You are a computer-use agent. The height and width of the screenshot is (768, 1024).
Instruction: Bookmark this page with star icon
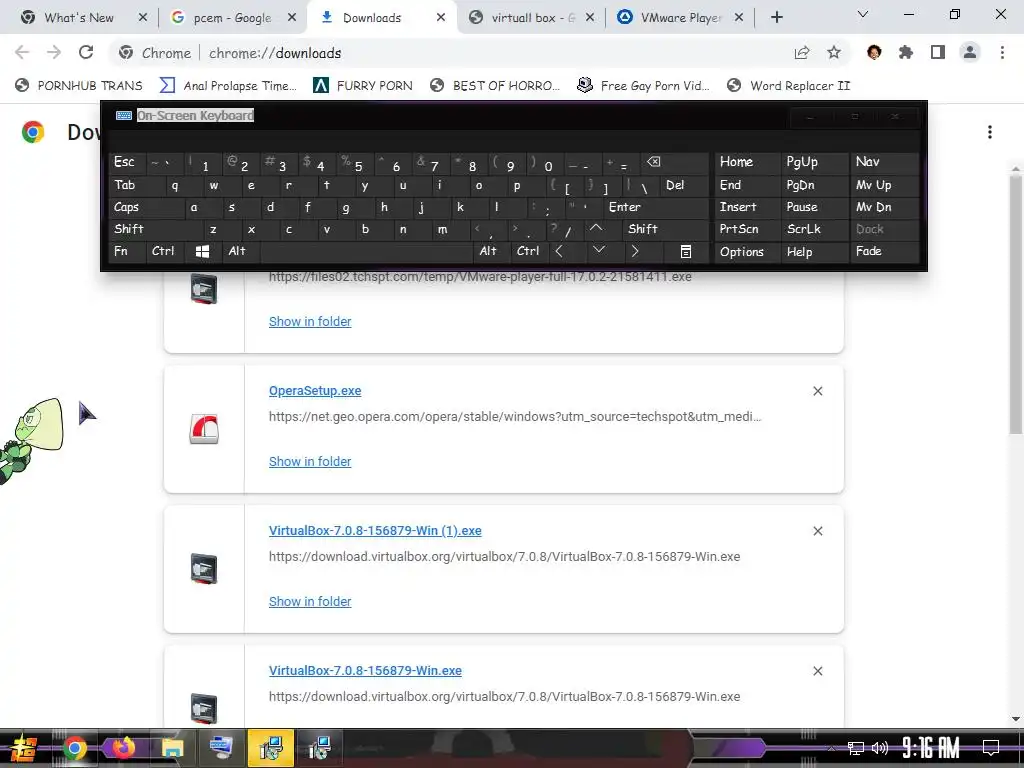[833, 52]
